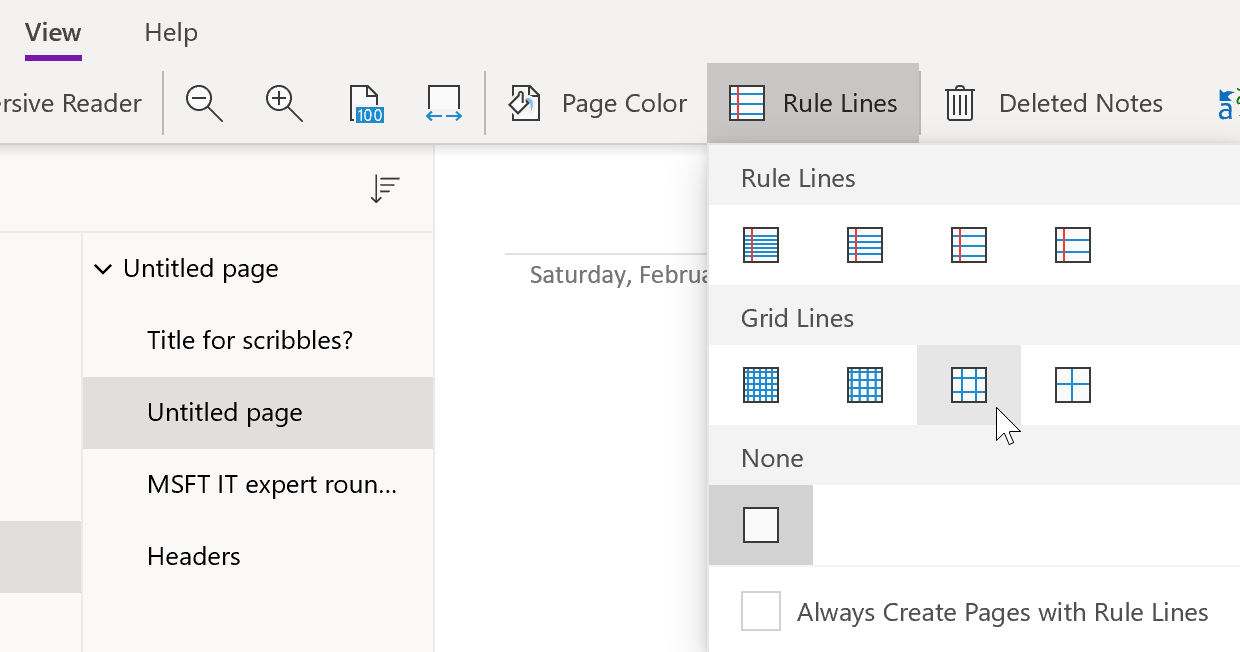
Task: Click the Page Width icon
Action: (x=444, y=103)
